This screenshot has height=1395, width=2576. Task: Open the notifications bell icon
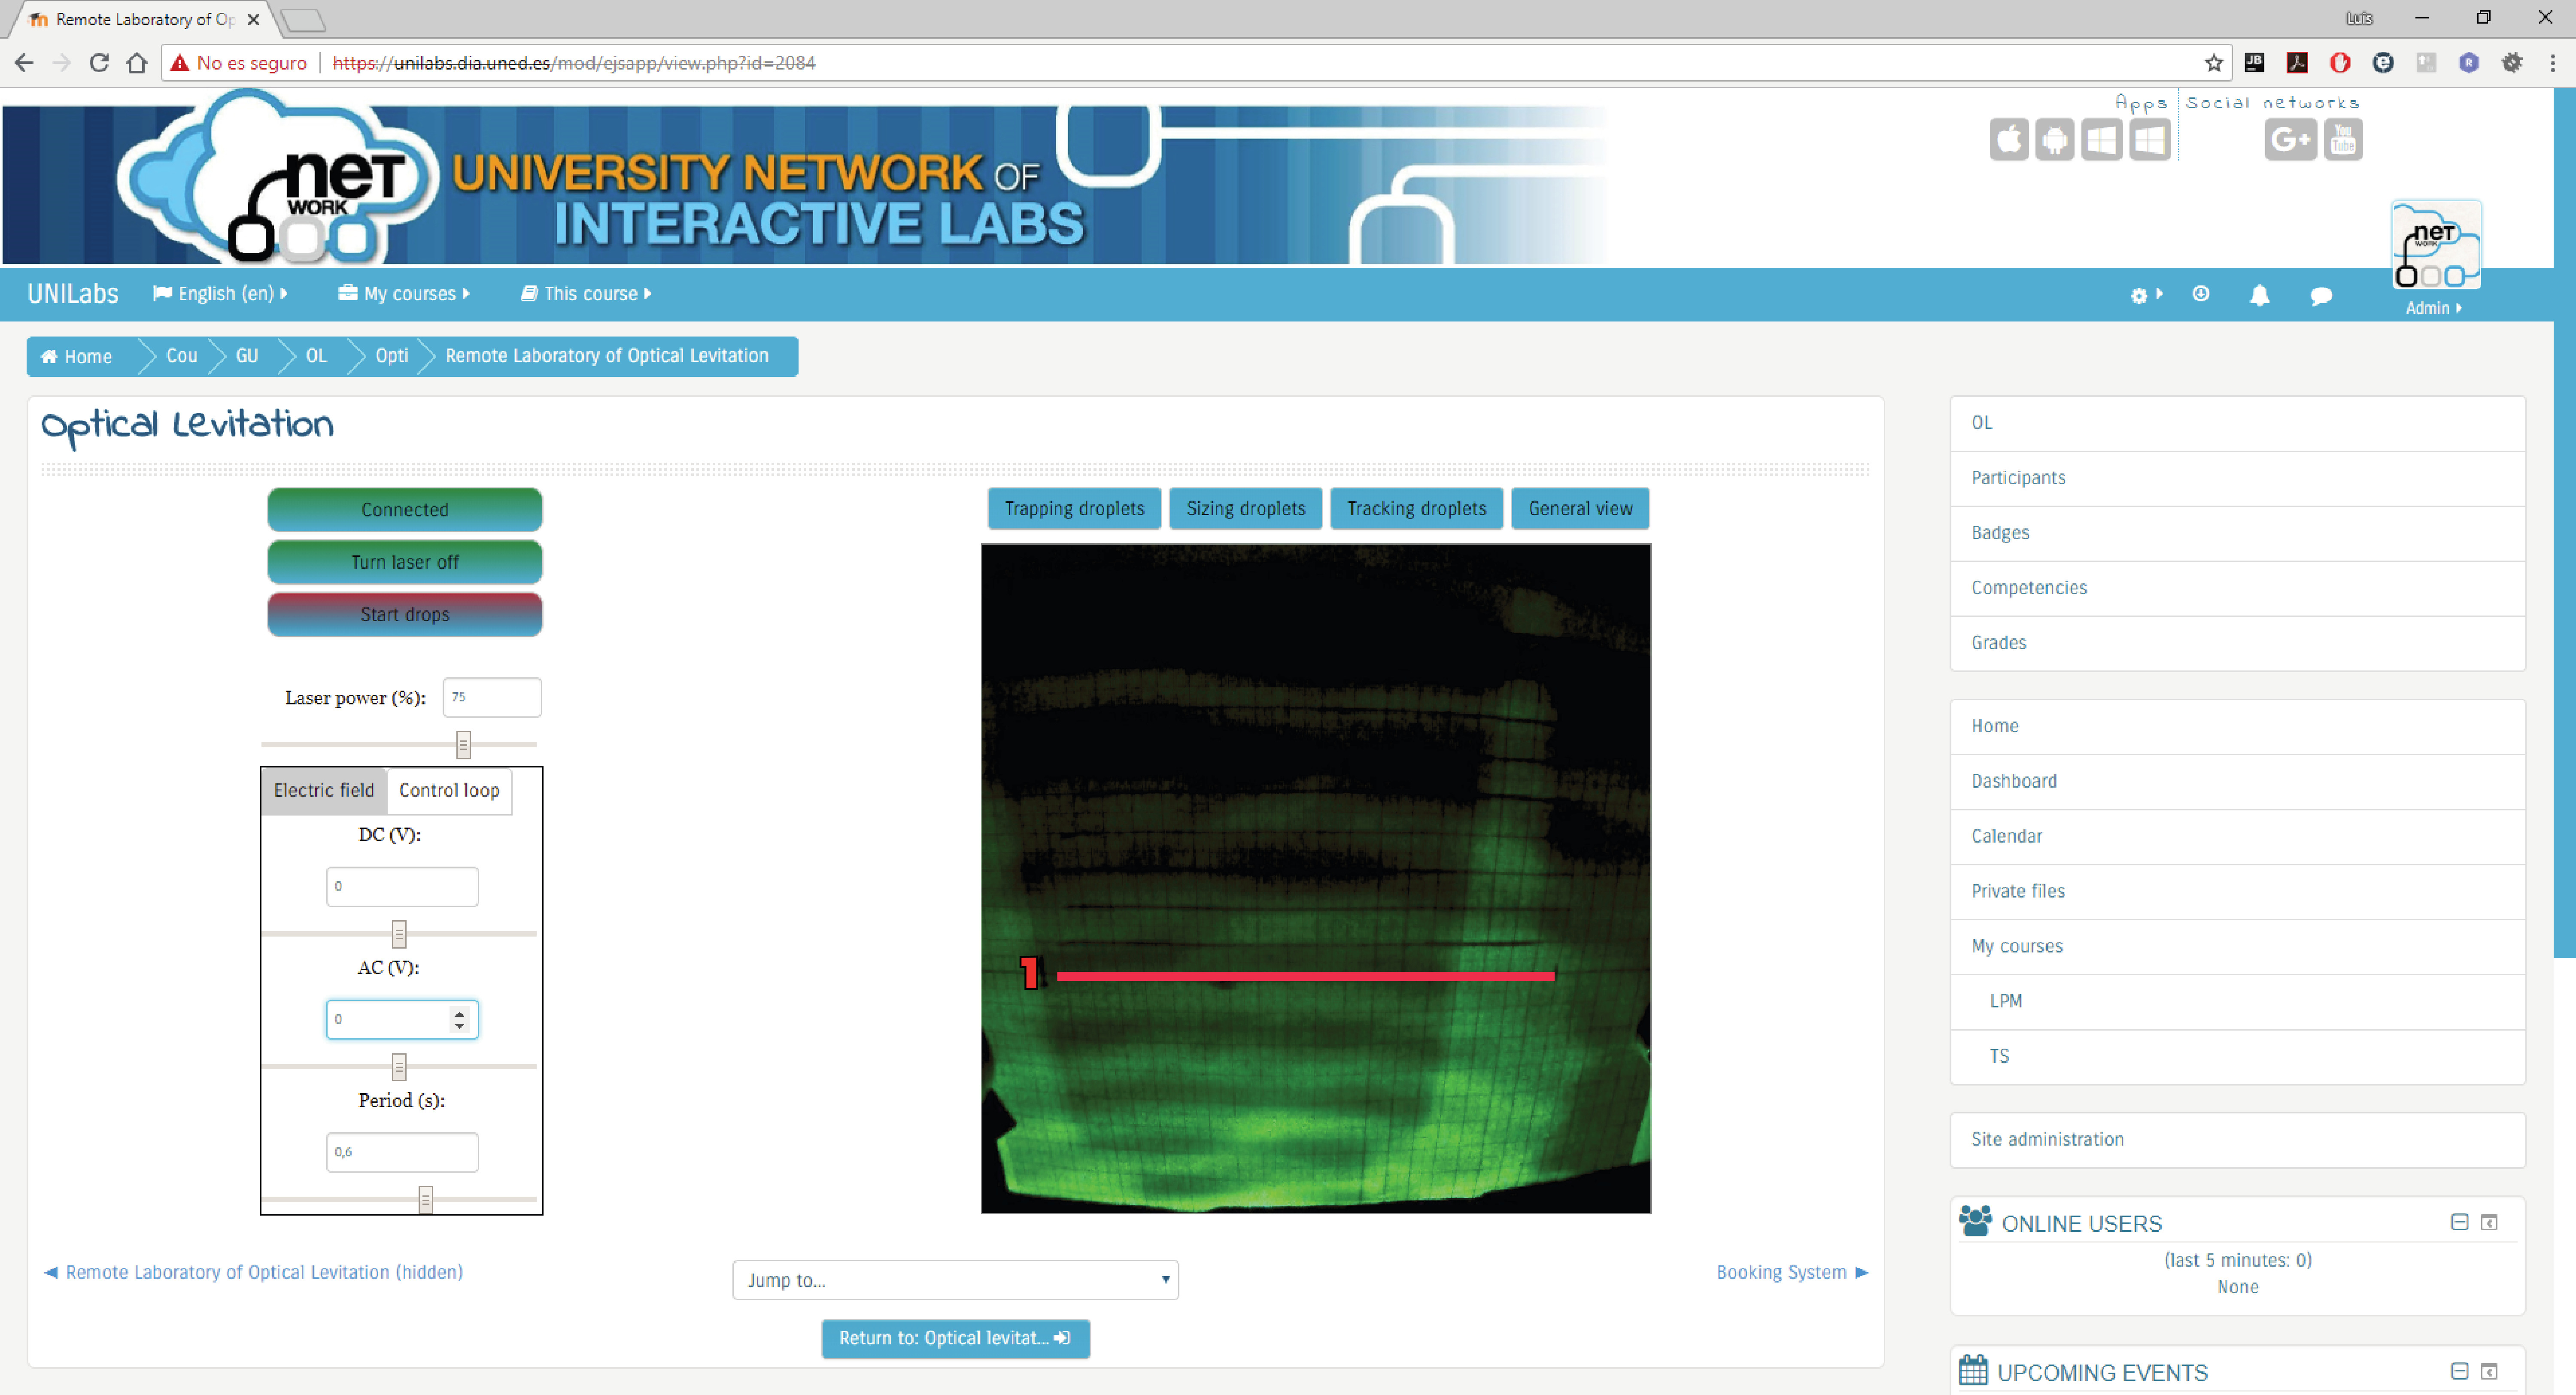pyautogui.click(x=2259, y=295)
